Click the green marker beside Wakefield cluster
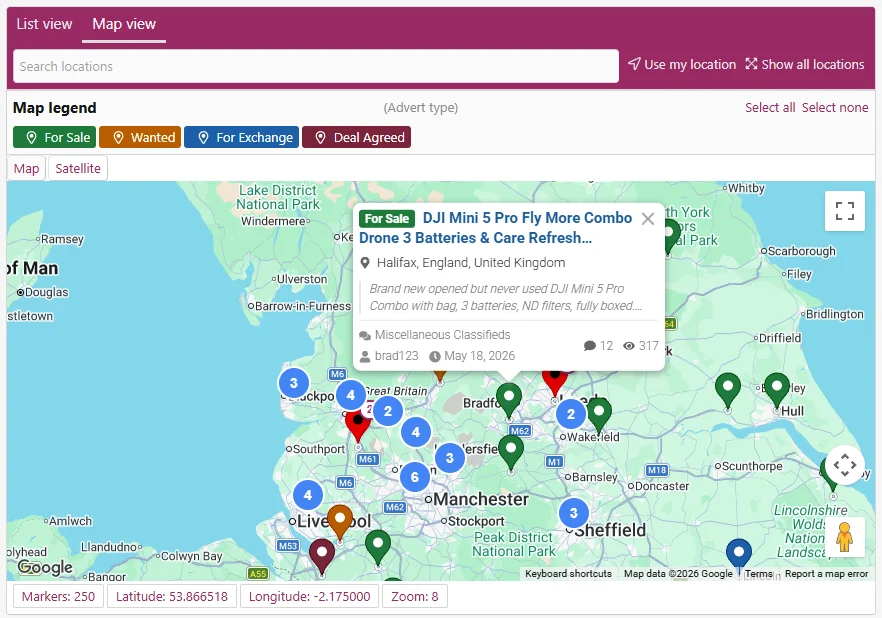The width and height of the screenshot is (882, 618). point(599,413)
